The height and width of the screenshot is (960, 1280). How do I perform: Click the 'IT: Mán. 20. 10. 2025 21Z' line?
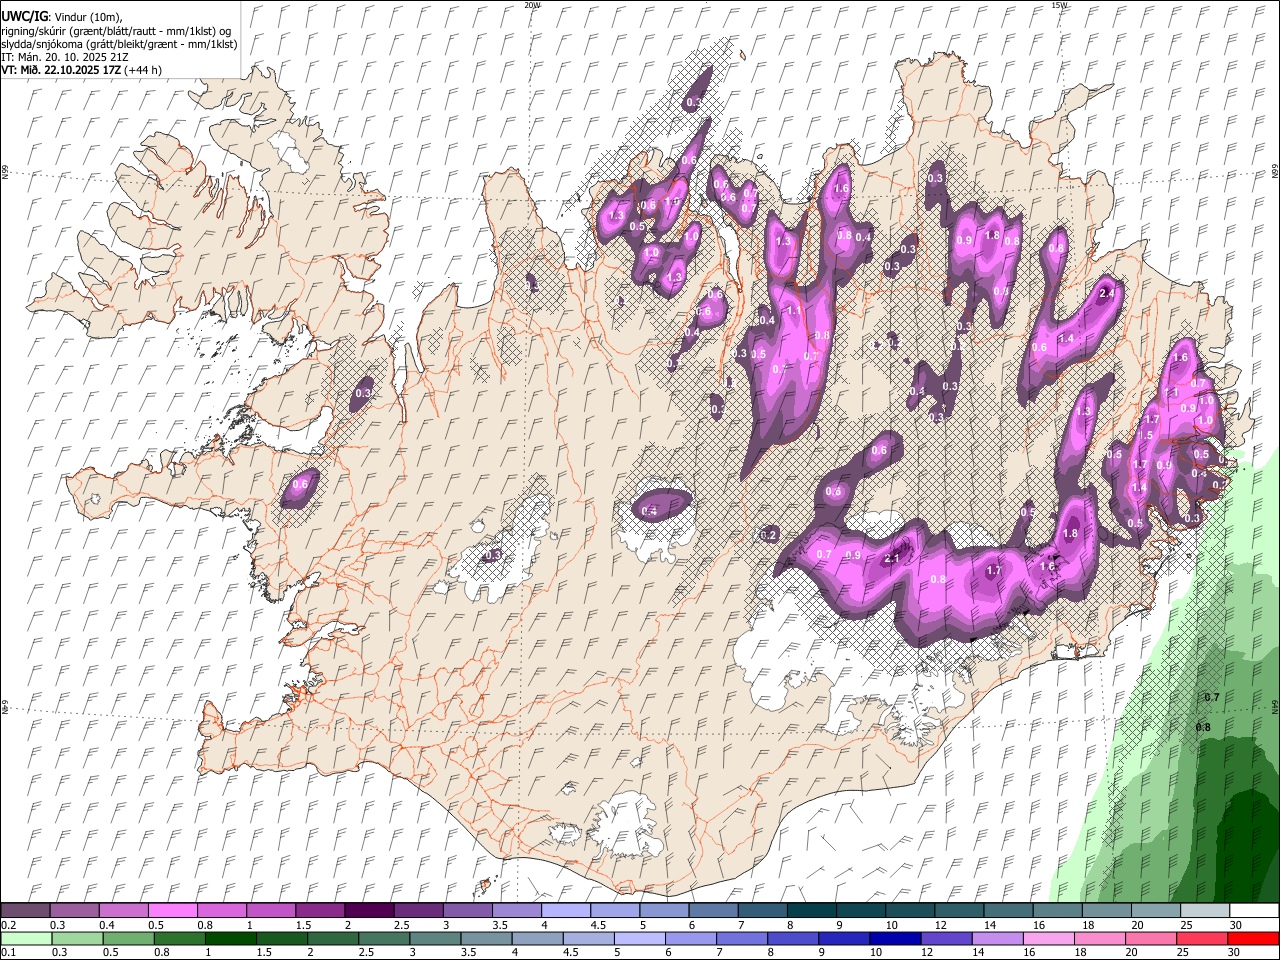[65, 57]
